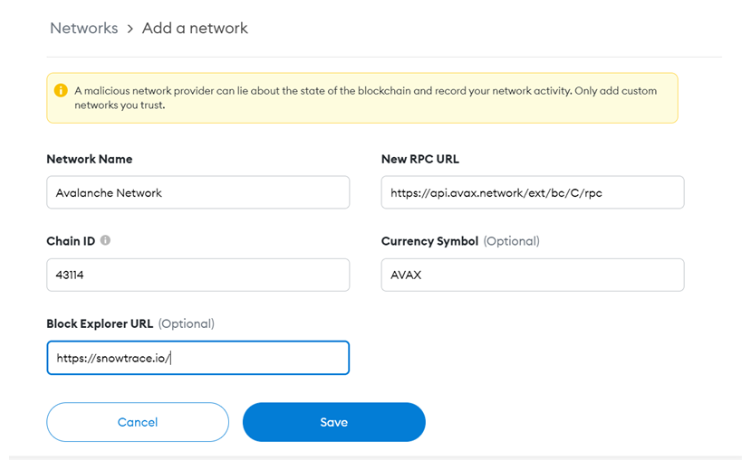
Task: Click the Block Explorer URL label
Action: (100, 324)
